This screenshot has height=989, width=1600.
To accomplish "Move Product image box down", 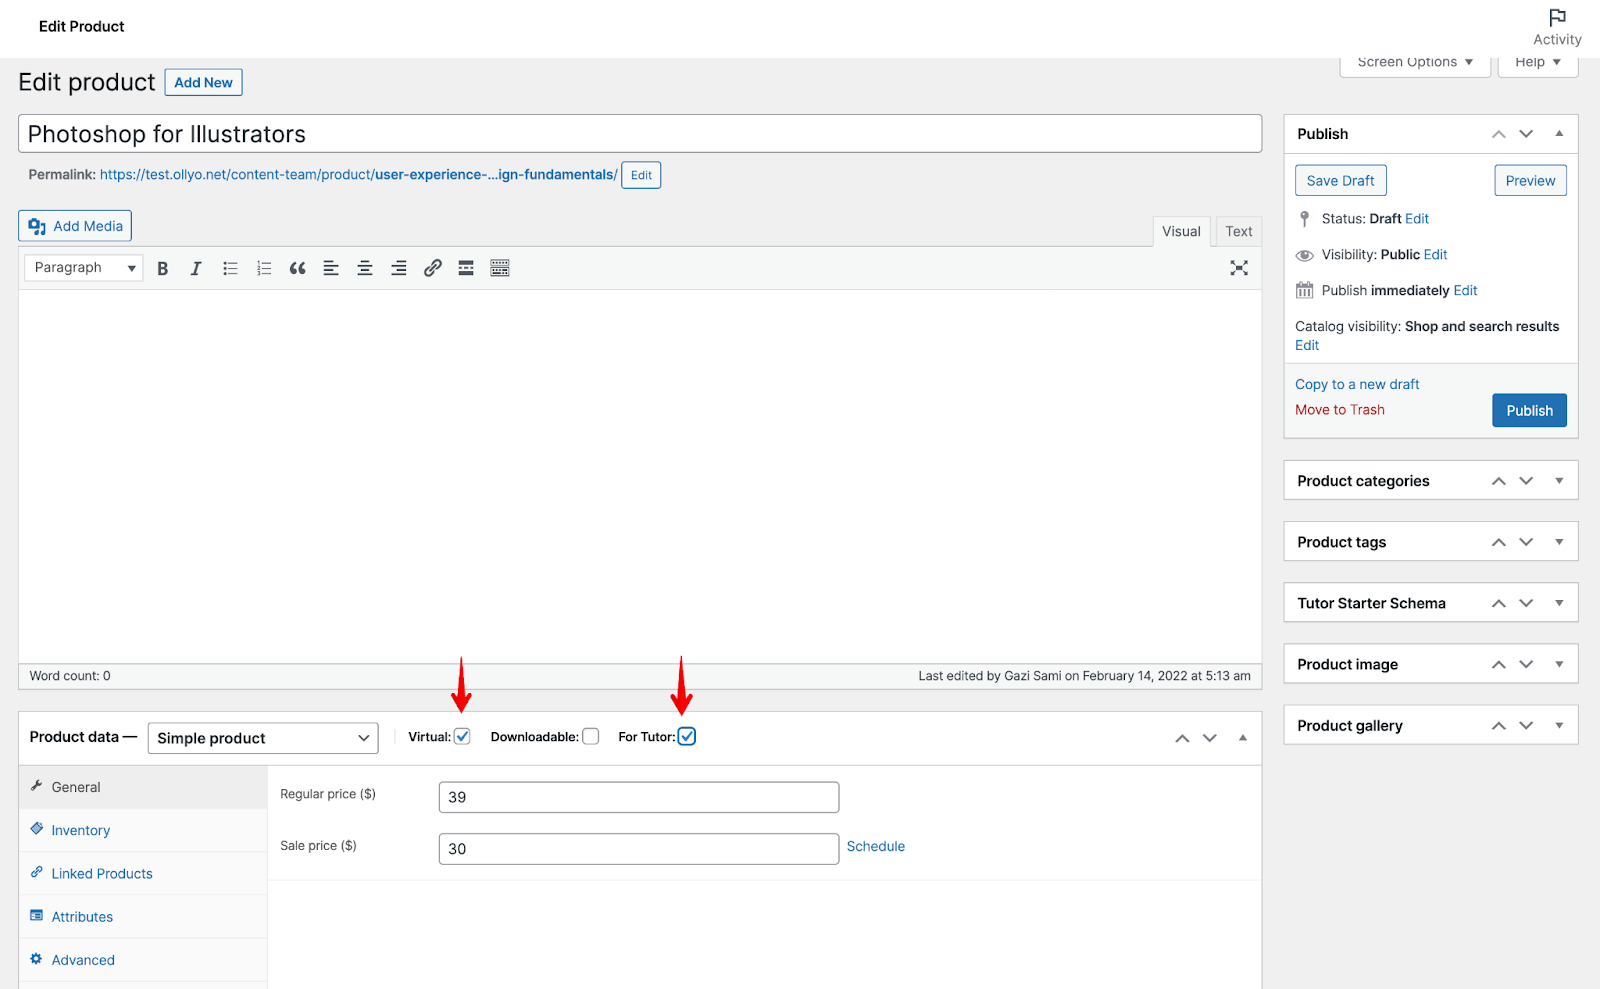I will click(x=1526, y=665).
